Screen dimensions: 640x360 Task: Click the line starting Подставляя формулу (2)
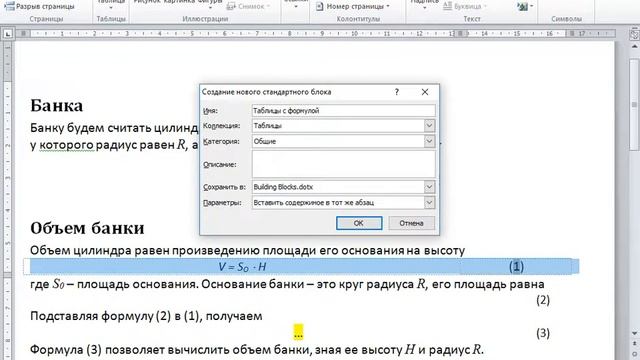(x=146, y=316)
